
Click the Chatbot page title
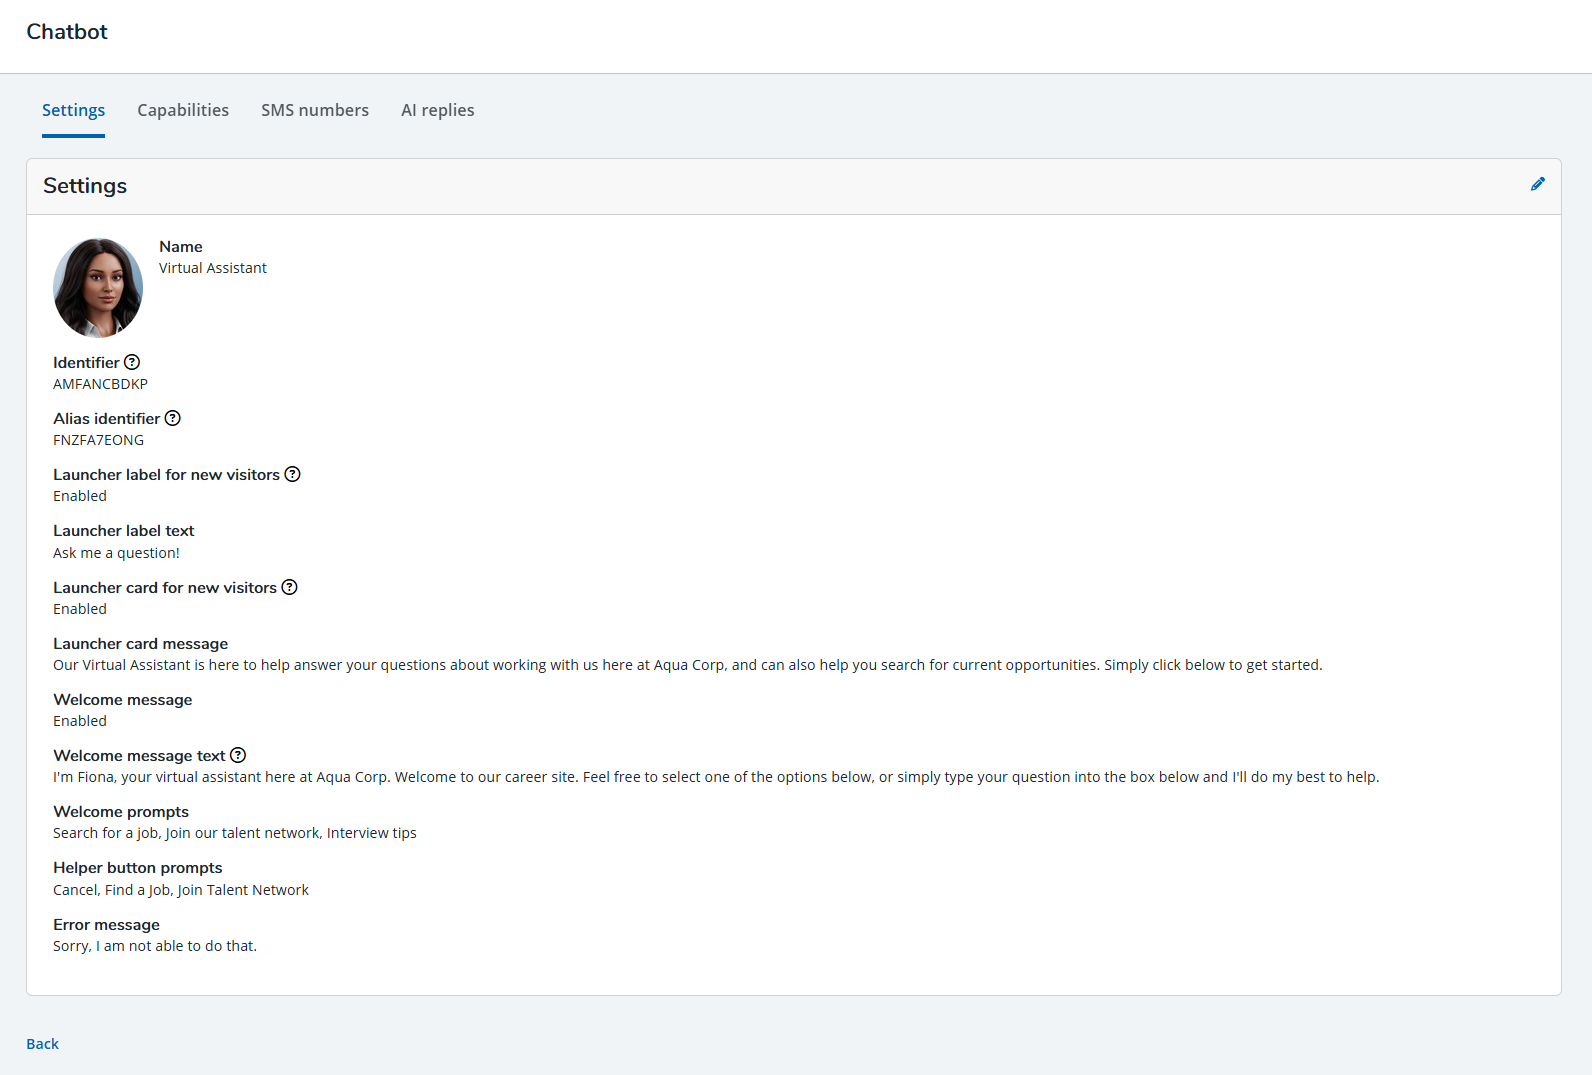(67, 32)
